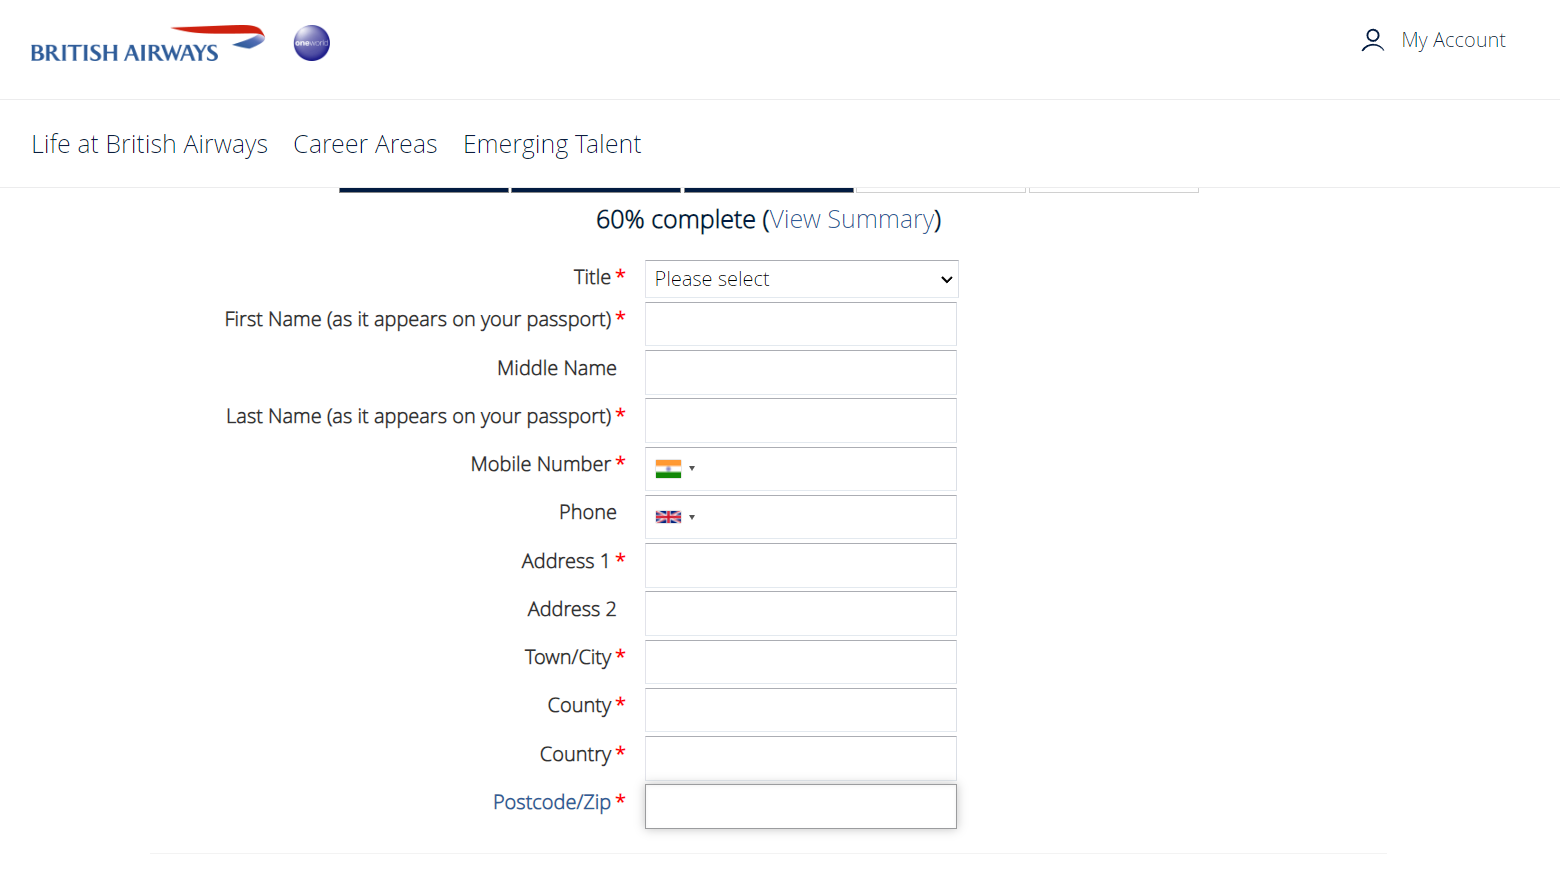Focus the Middle Name input field
Image resolution: width=1560 pixels, height=876 pixels.
(801, 372)
